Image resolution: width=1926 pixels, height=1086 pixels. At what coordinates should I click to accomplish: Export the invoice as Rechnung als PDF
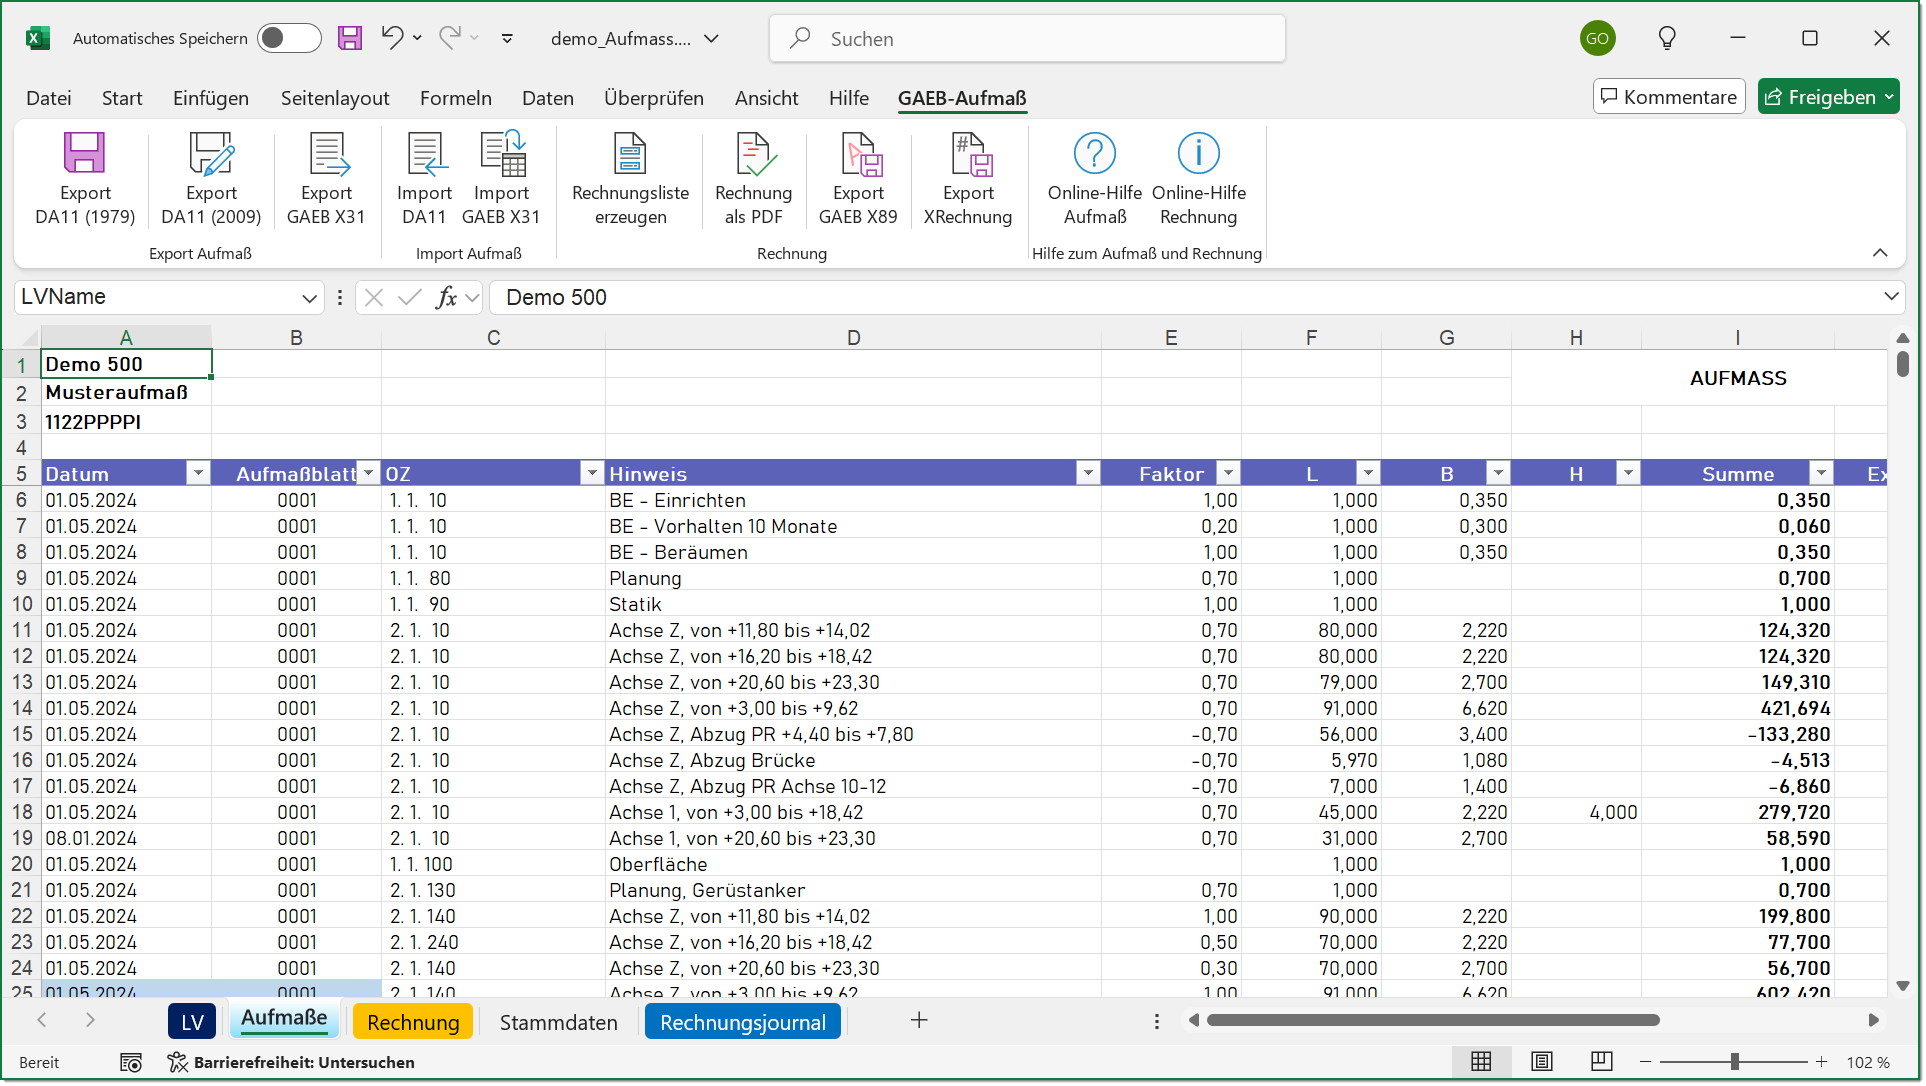point(754,178)
